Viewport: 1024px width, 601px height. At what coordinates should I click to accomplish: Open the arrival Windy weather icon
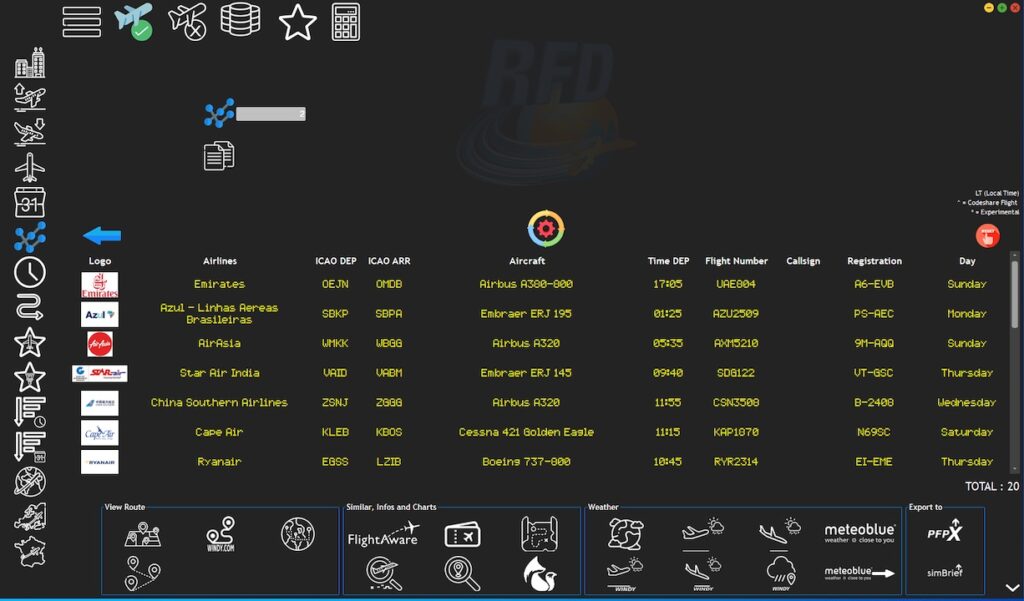point(703,574)
